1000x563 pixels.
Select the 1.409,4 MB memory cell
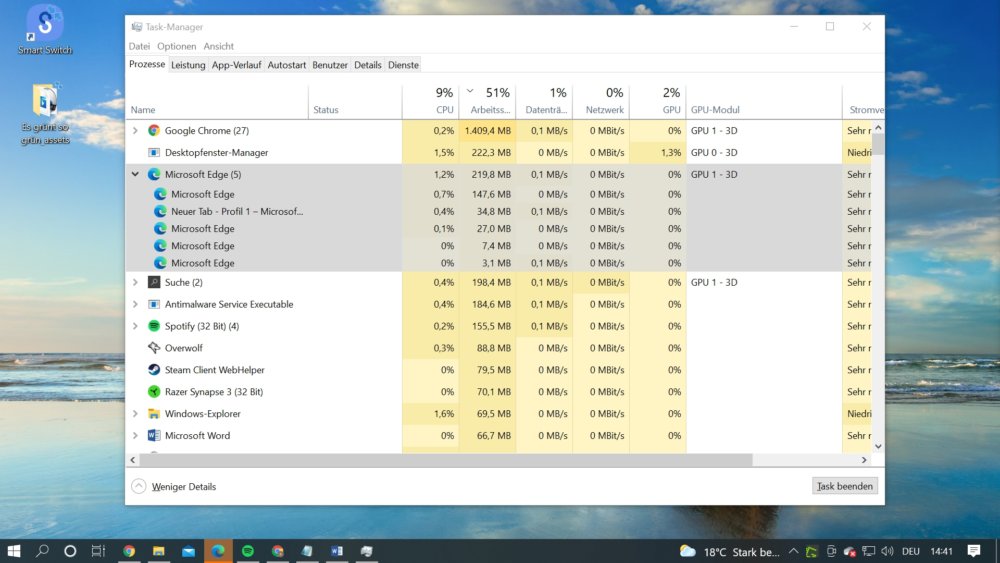(487, 130)
